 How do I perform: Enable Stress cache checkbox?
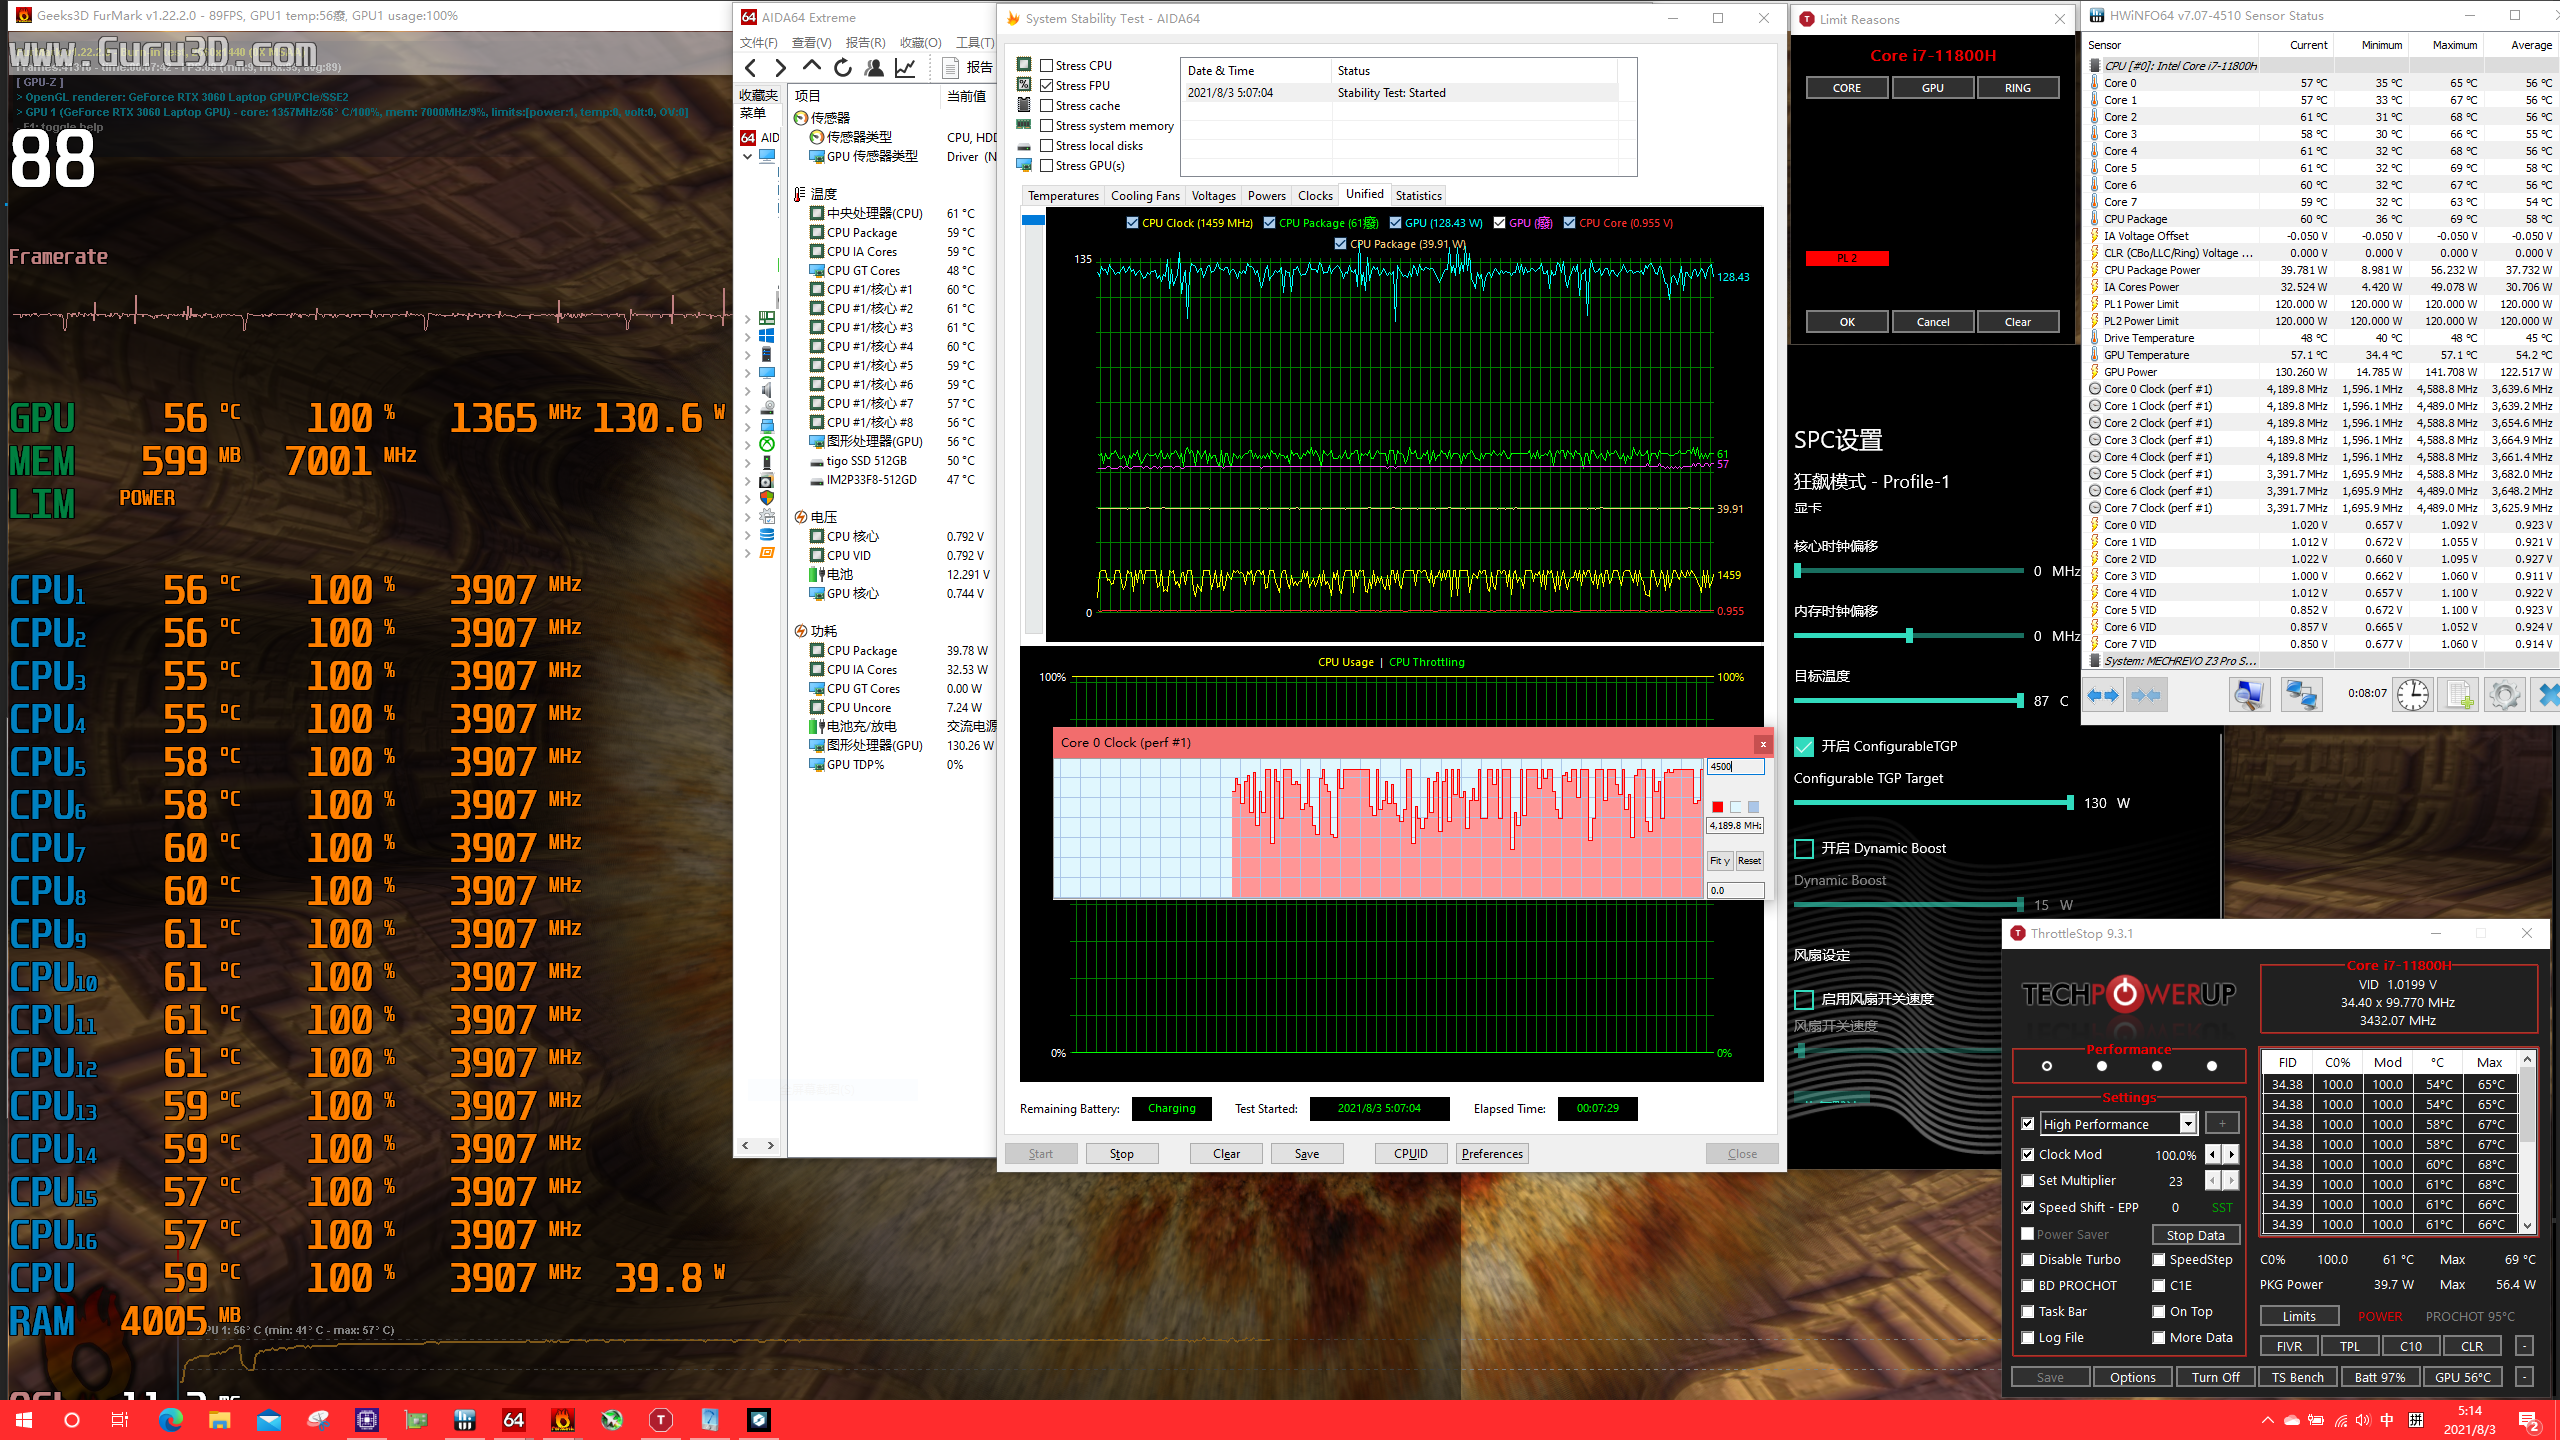(x=1046, y=105)
